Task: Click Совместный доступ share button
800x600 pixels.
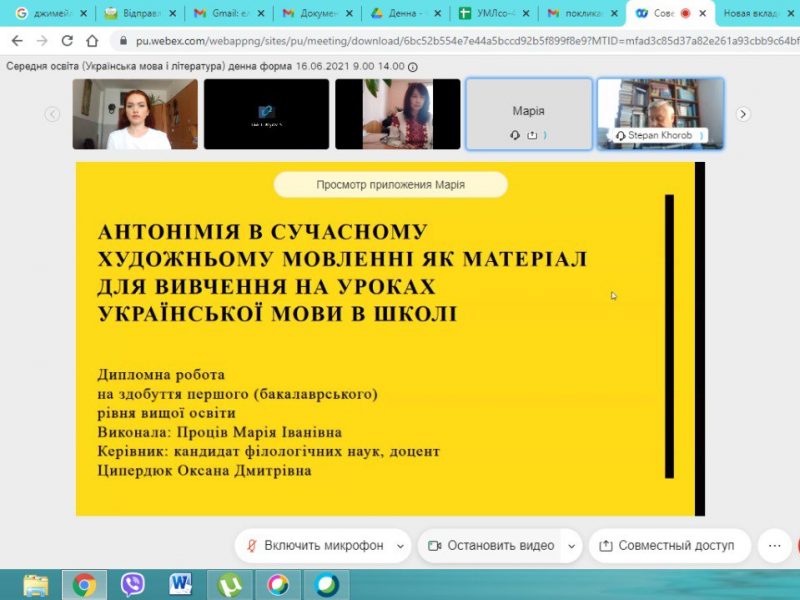Action: [x=667, y=546]
